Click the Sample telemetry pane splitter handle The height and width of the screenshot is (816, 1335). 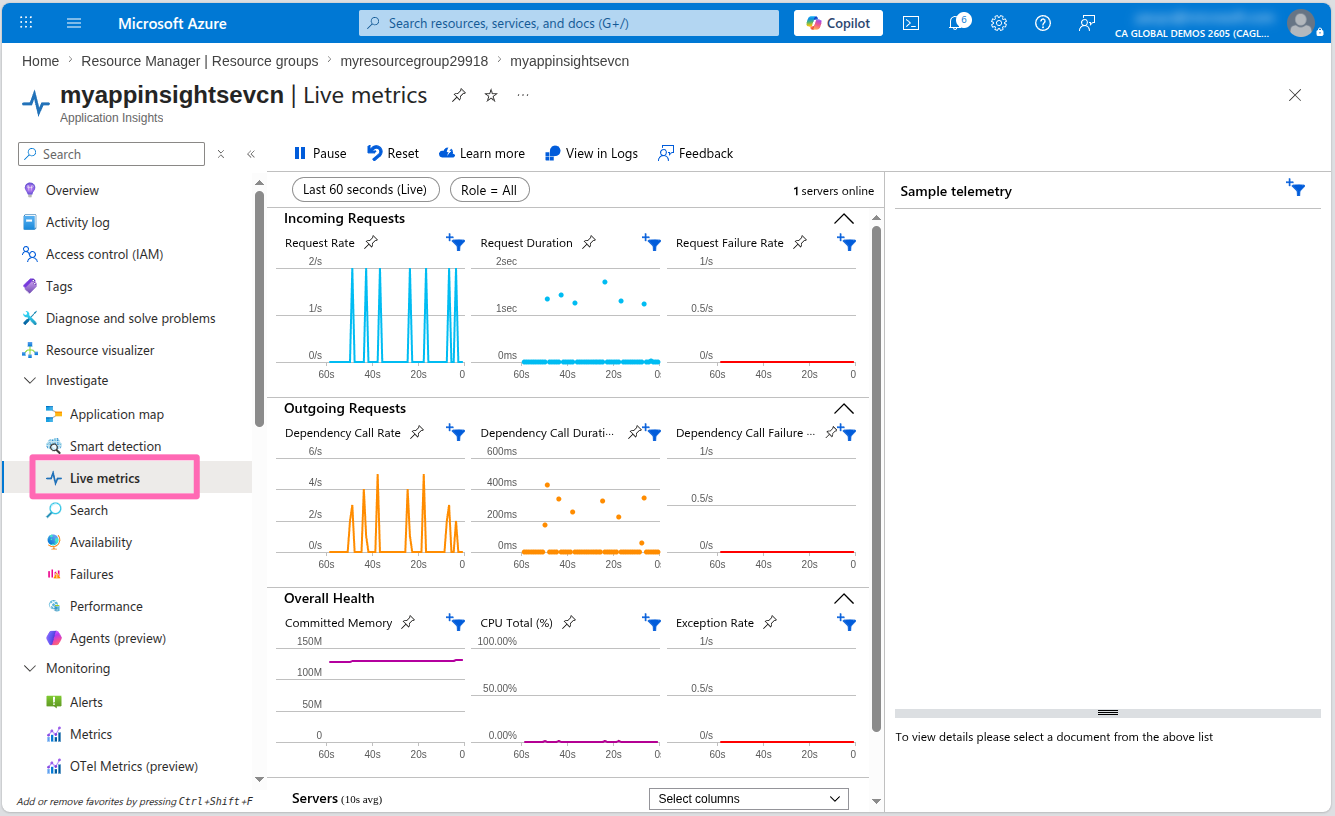pyautogui.click(x=1107, y=713)
